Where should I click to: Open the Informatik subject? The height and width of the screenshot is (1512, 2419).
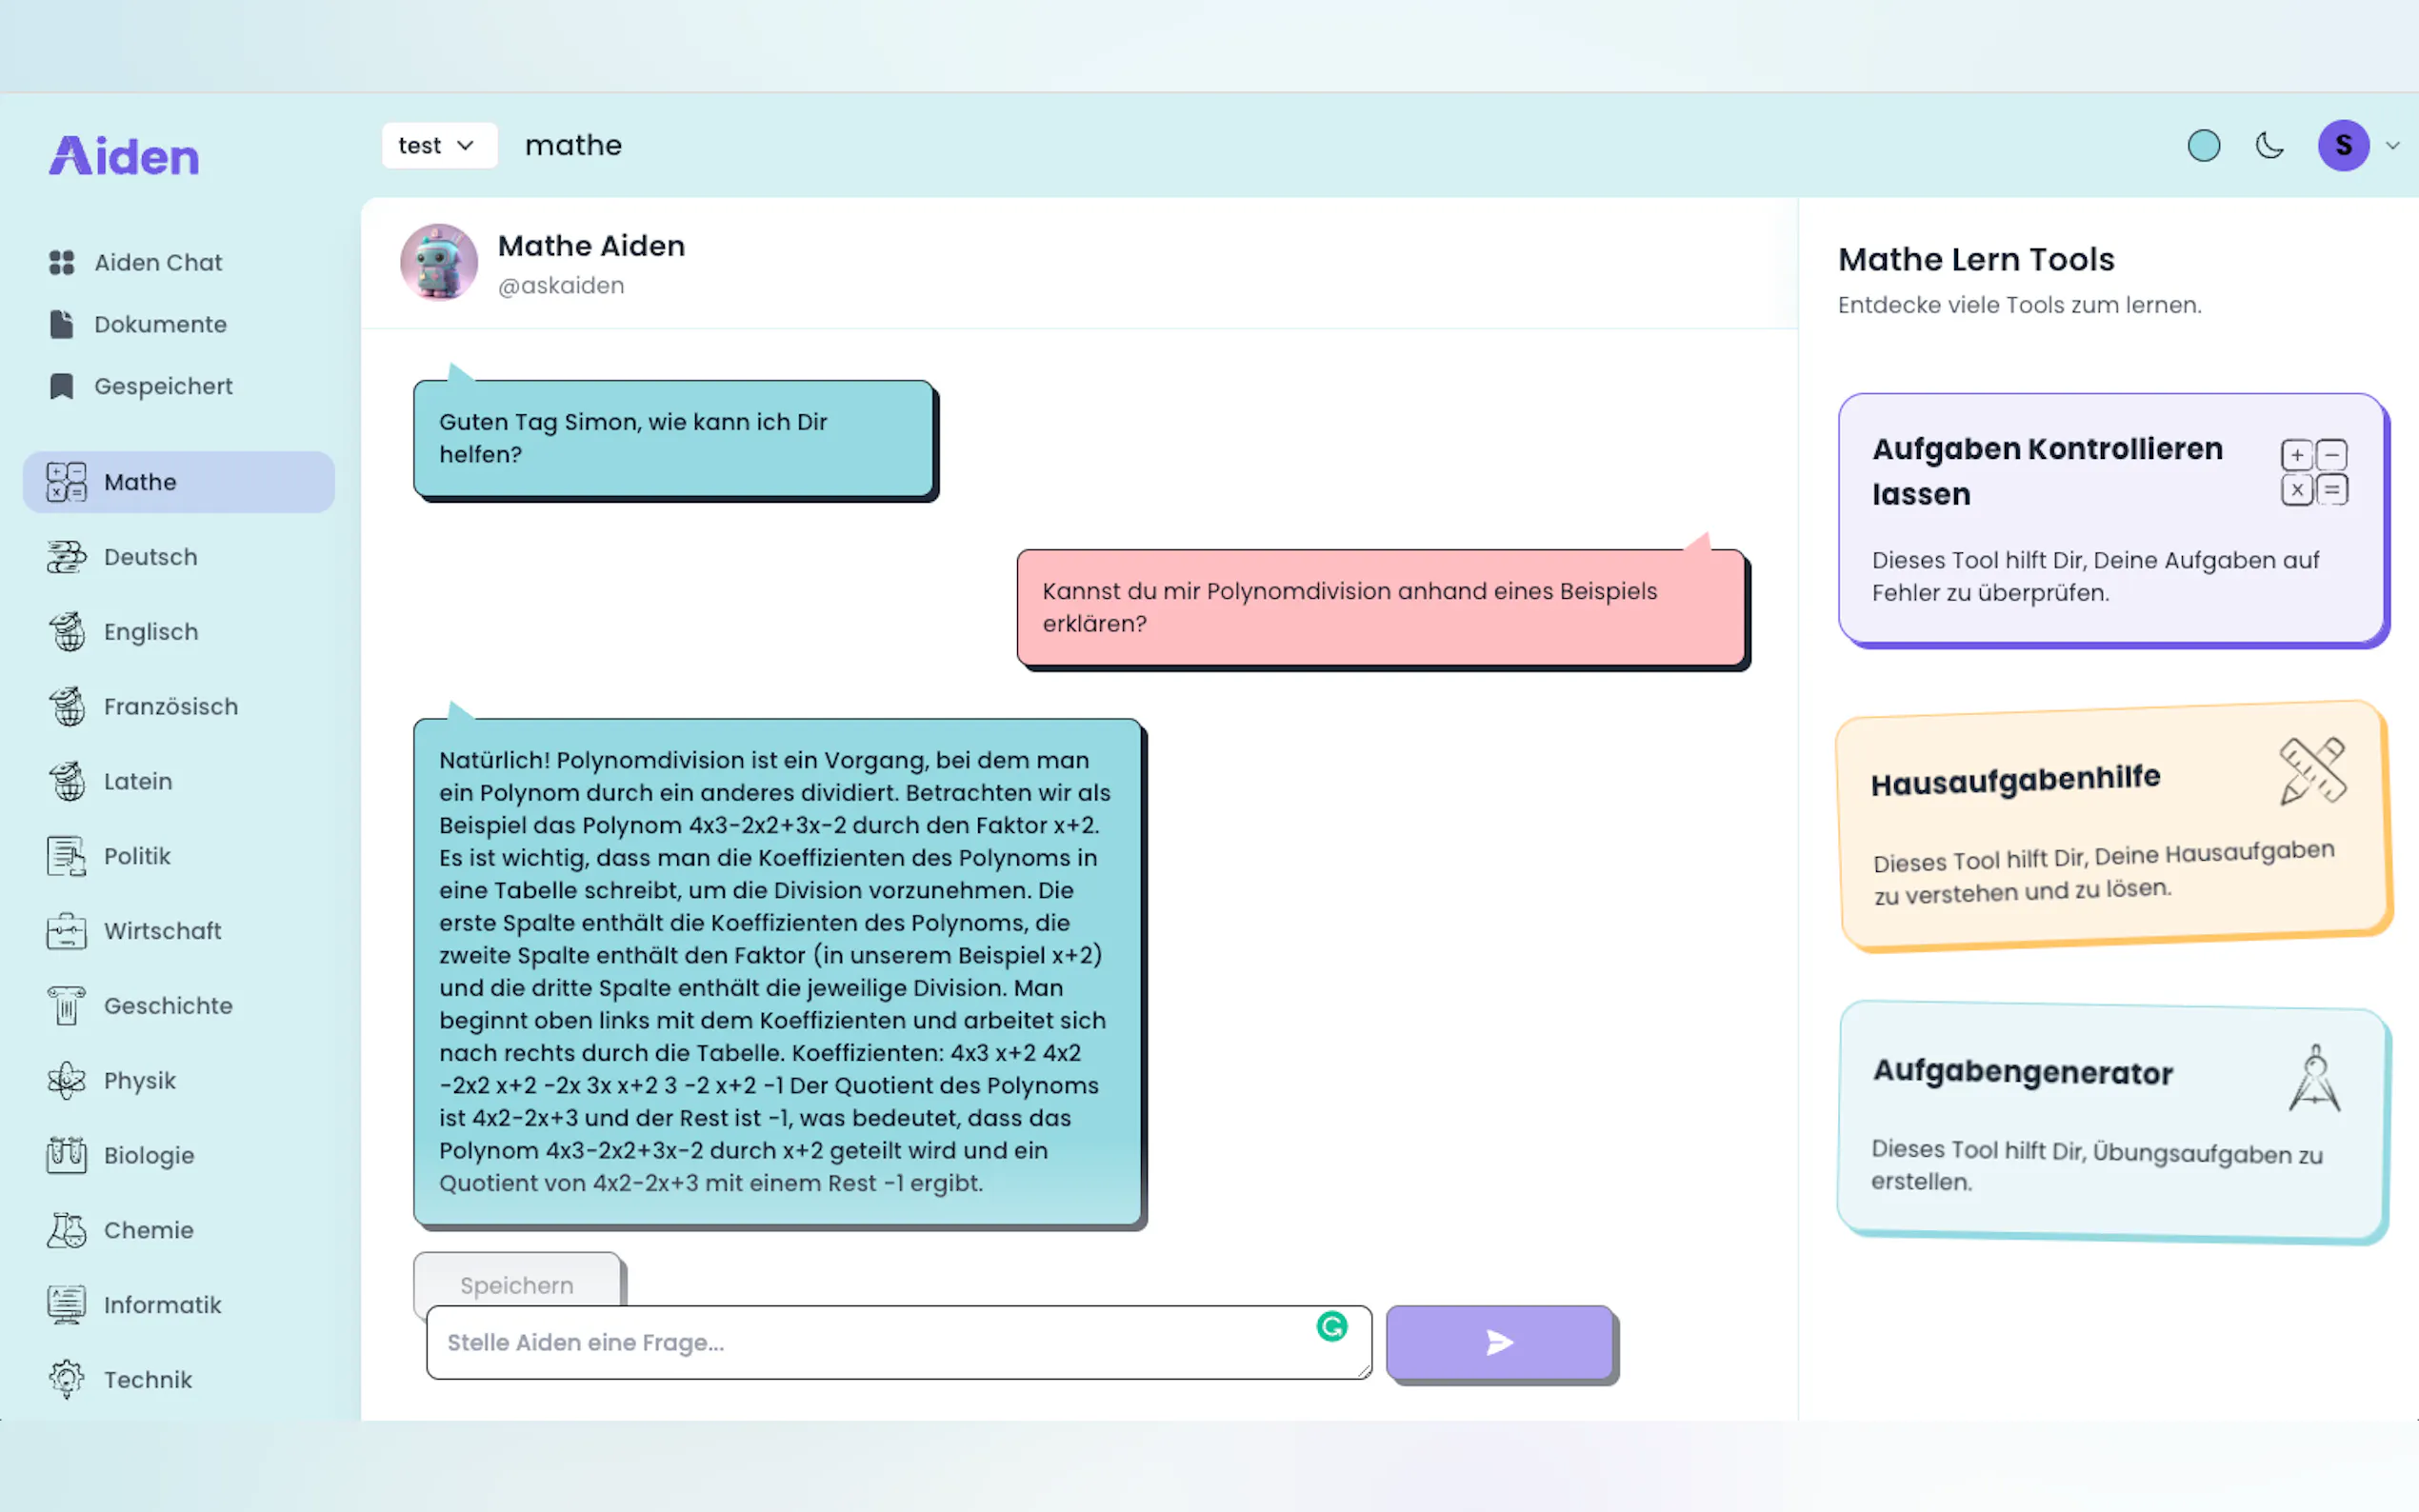(x=162, y=1305)
